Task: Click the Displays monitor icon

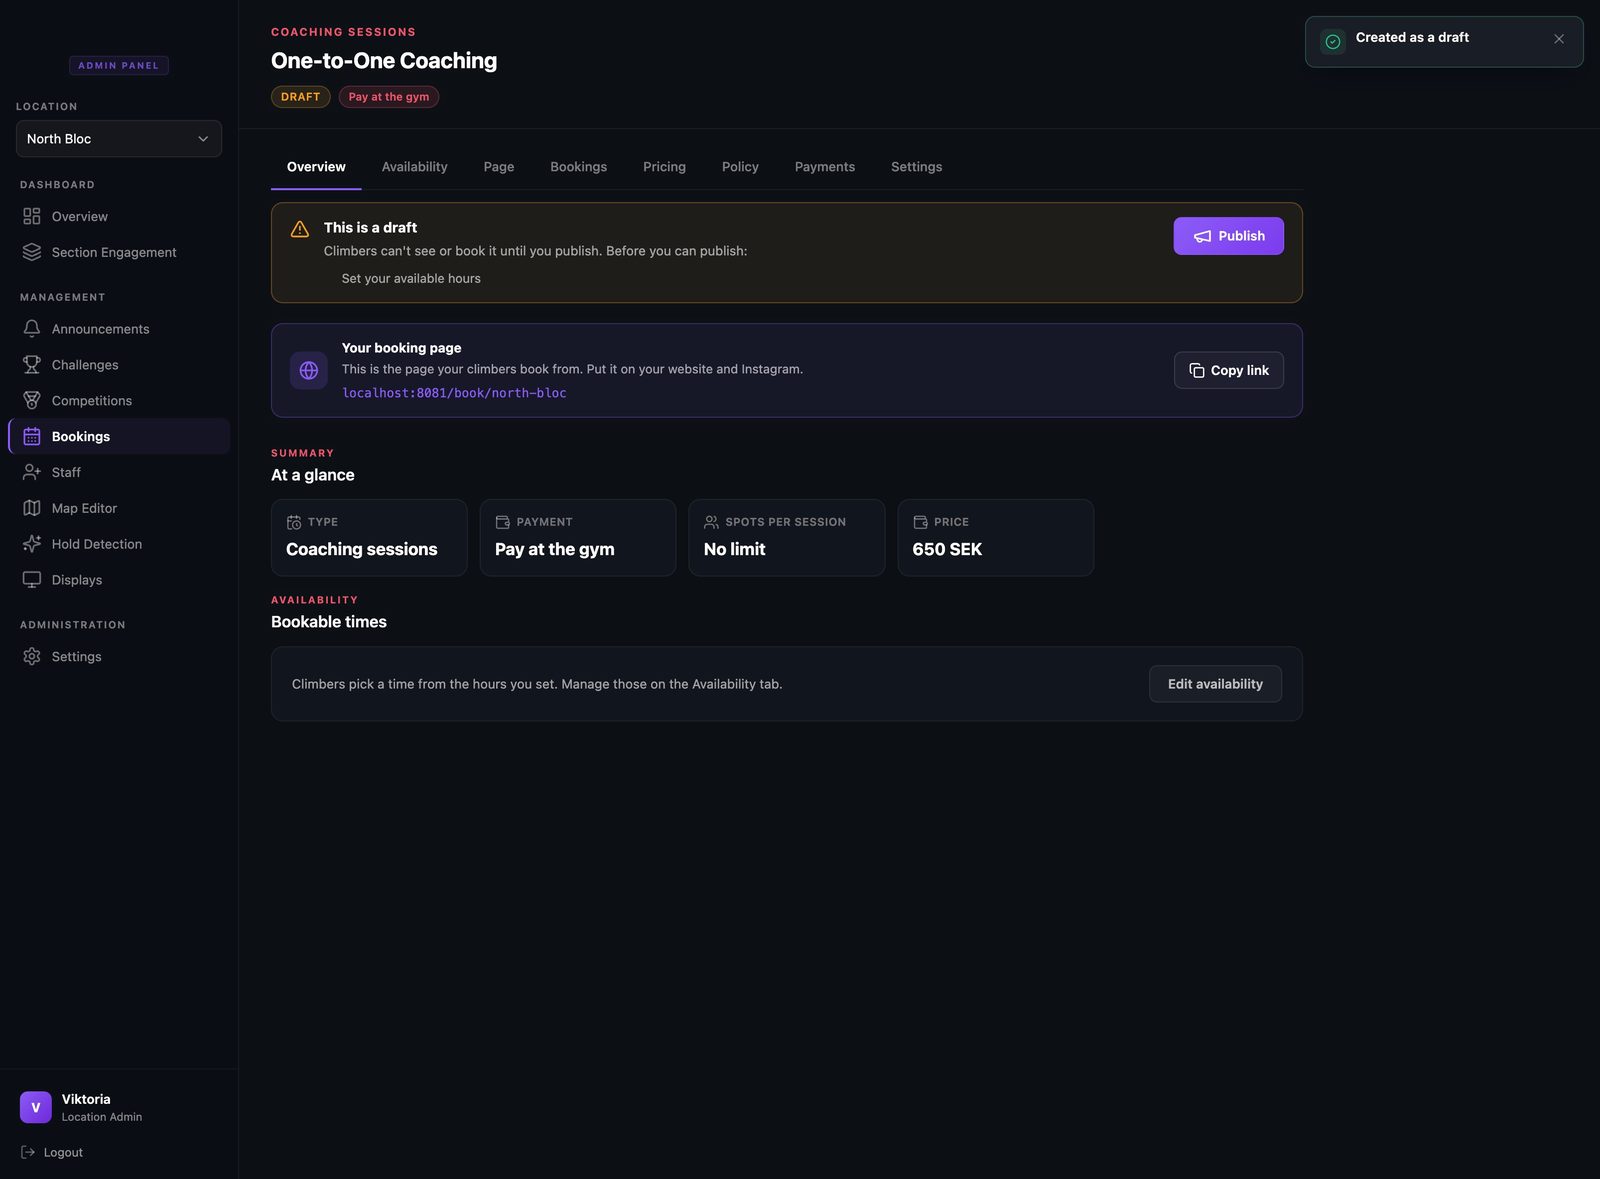Action: pyautogui.click(x=32, y=580)
